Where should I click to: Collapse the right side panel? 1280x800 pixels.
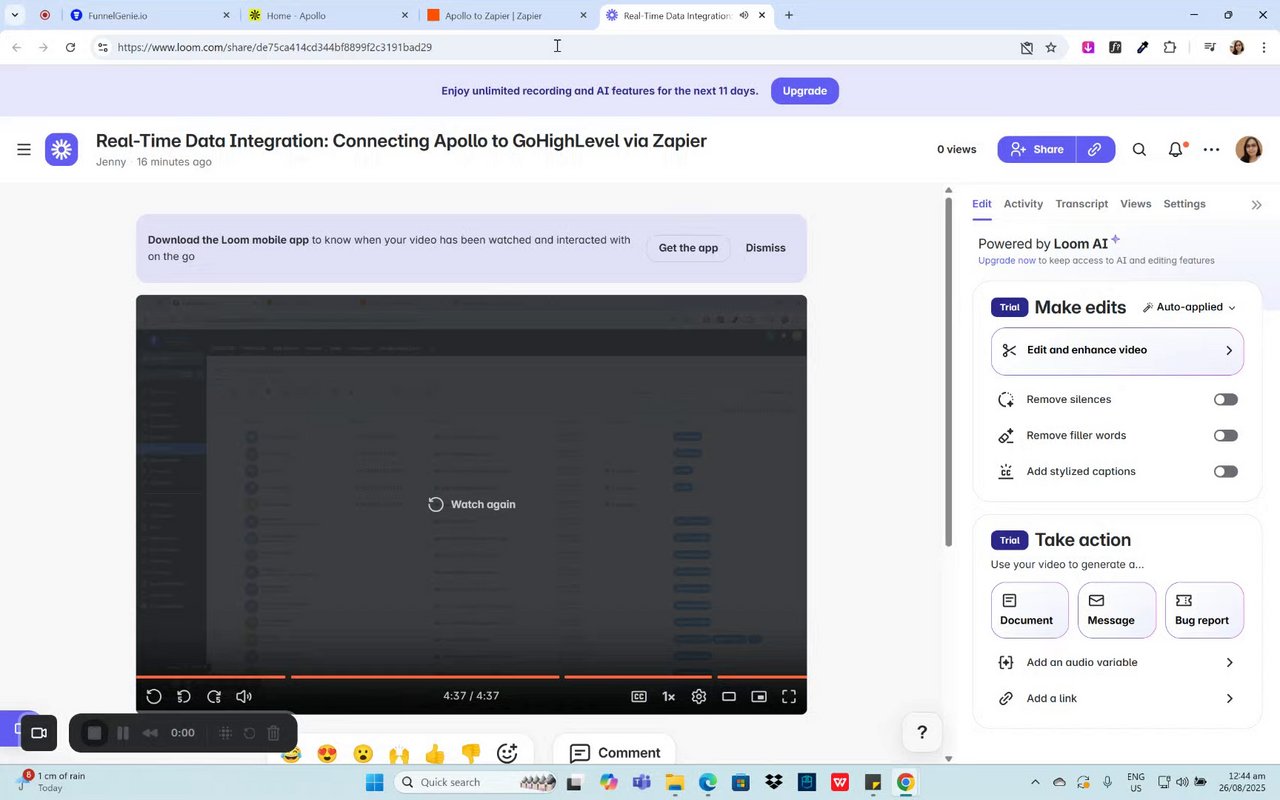[x=1257, y=204]
